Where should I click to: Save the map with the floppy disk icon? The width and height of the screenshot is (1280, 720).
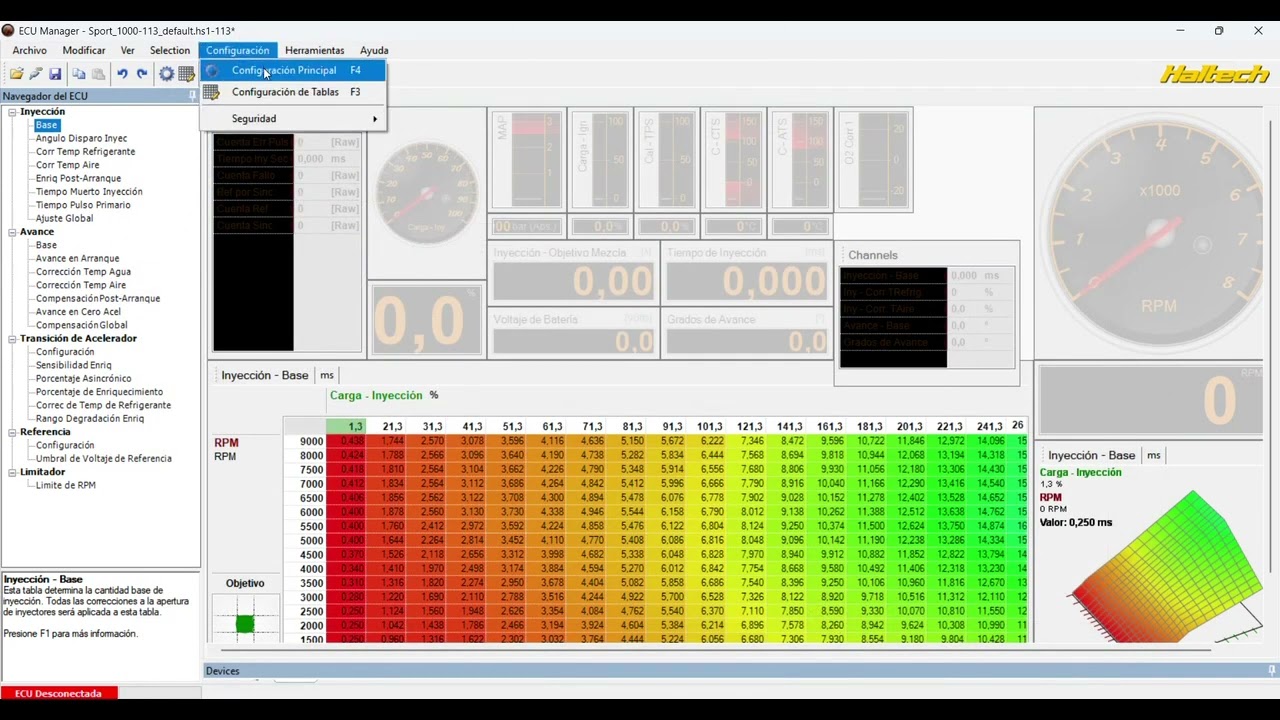(x=55, y=74)
